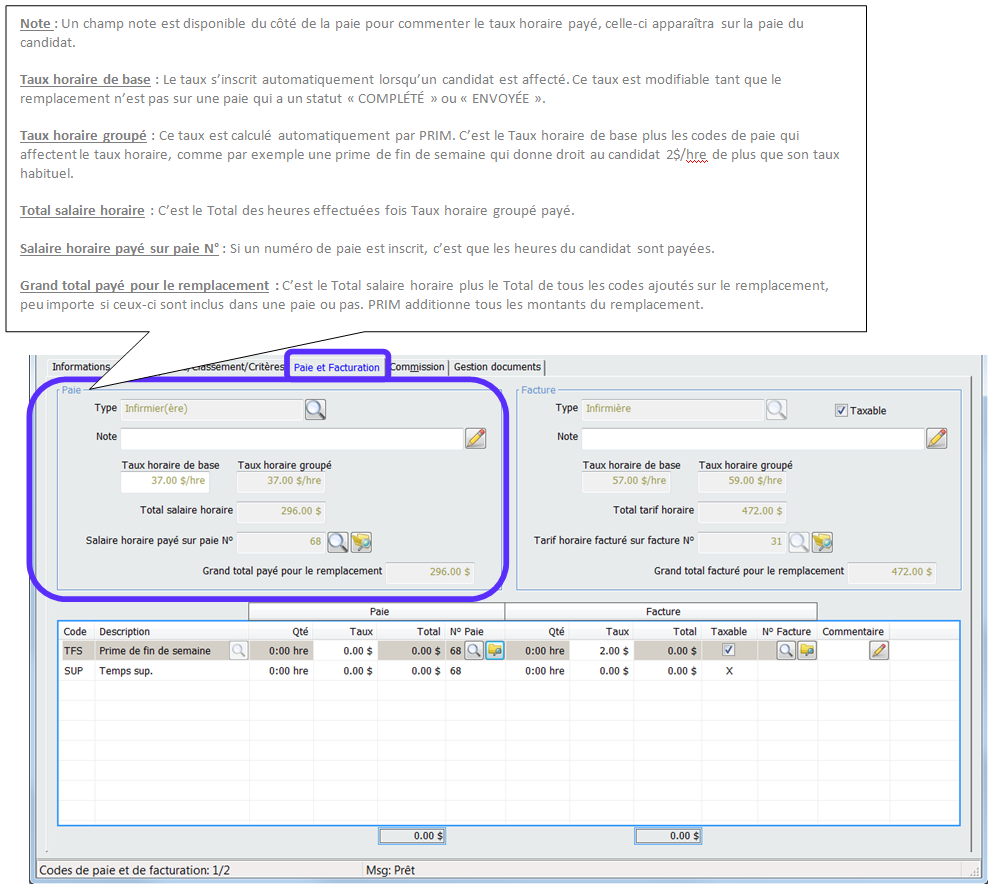Open the linked pay folder icon beside paie N° 68
Image resolution: width=994 pixels, height=890 pixels.
tap(361, 542)
